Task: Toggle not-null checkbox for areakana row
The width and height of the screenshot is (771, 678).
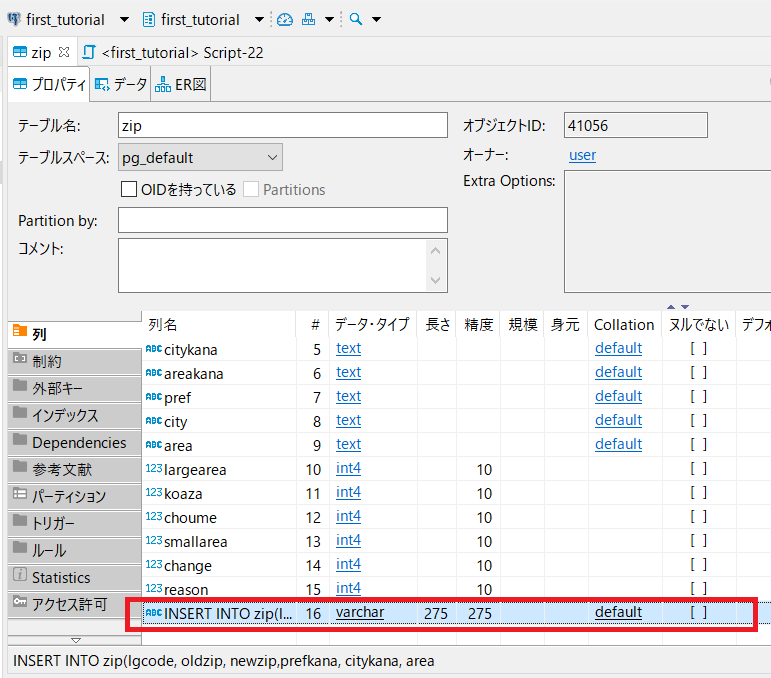Action: click(698, 373)
